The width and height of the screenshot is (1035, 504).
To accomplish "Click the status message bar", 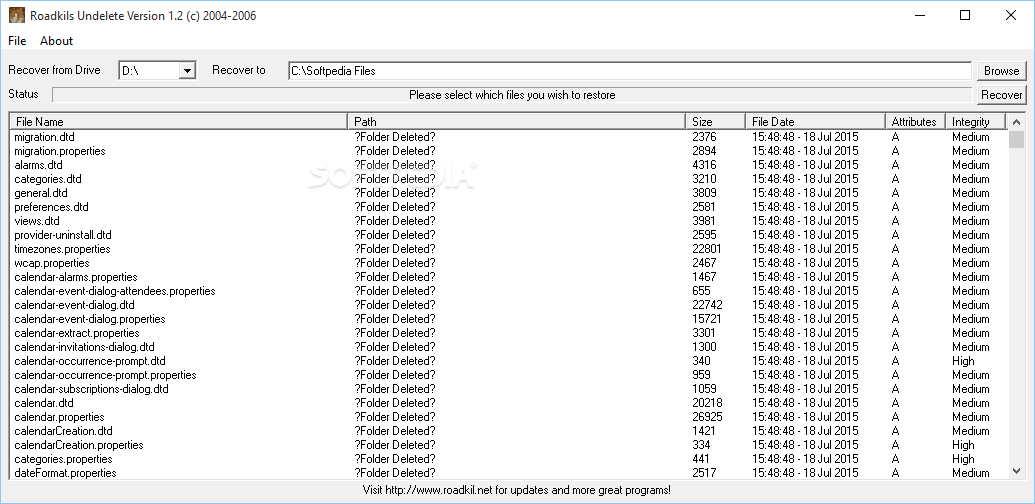I will 512,95.
